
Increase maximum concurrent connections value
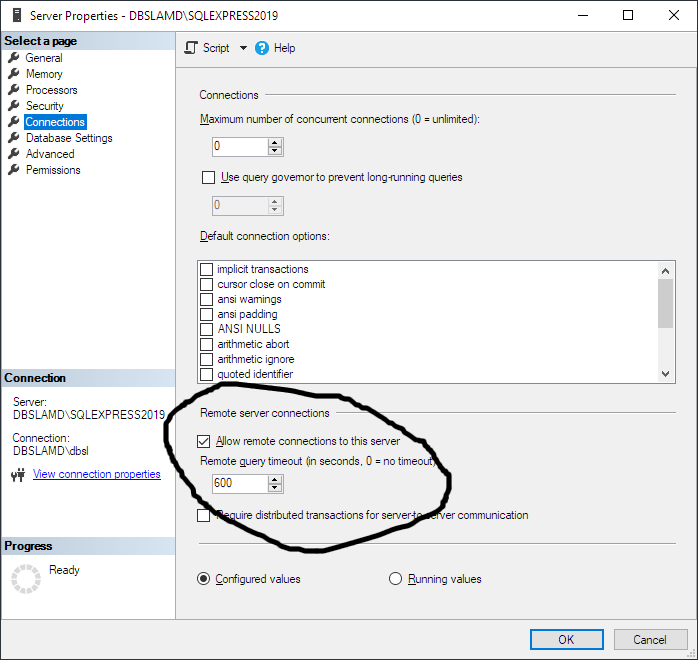[275, 142]
